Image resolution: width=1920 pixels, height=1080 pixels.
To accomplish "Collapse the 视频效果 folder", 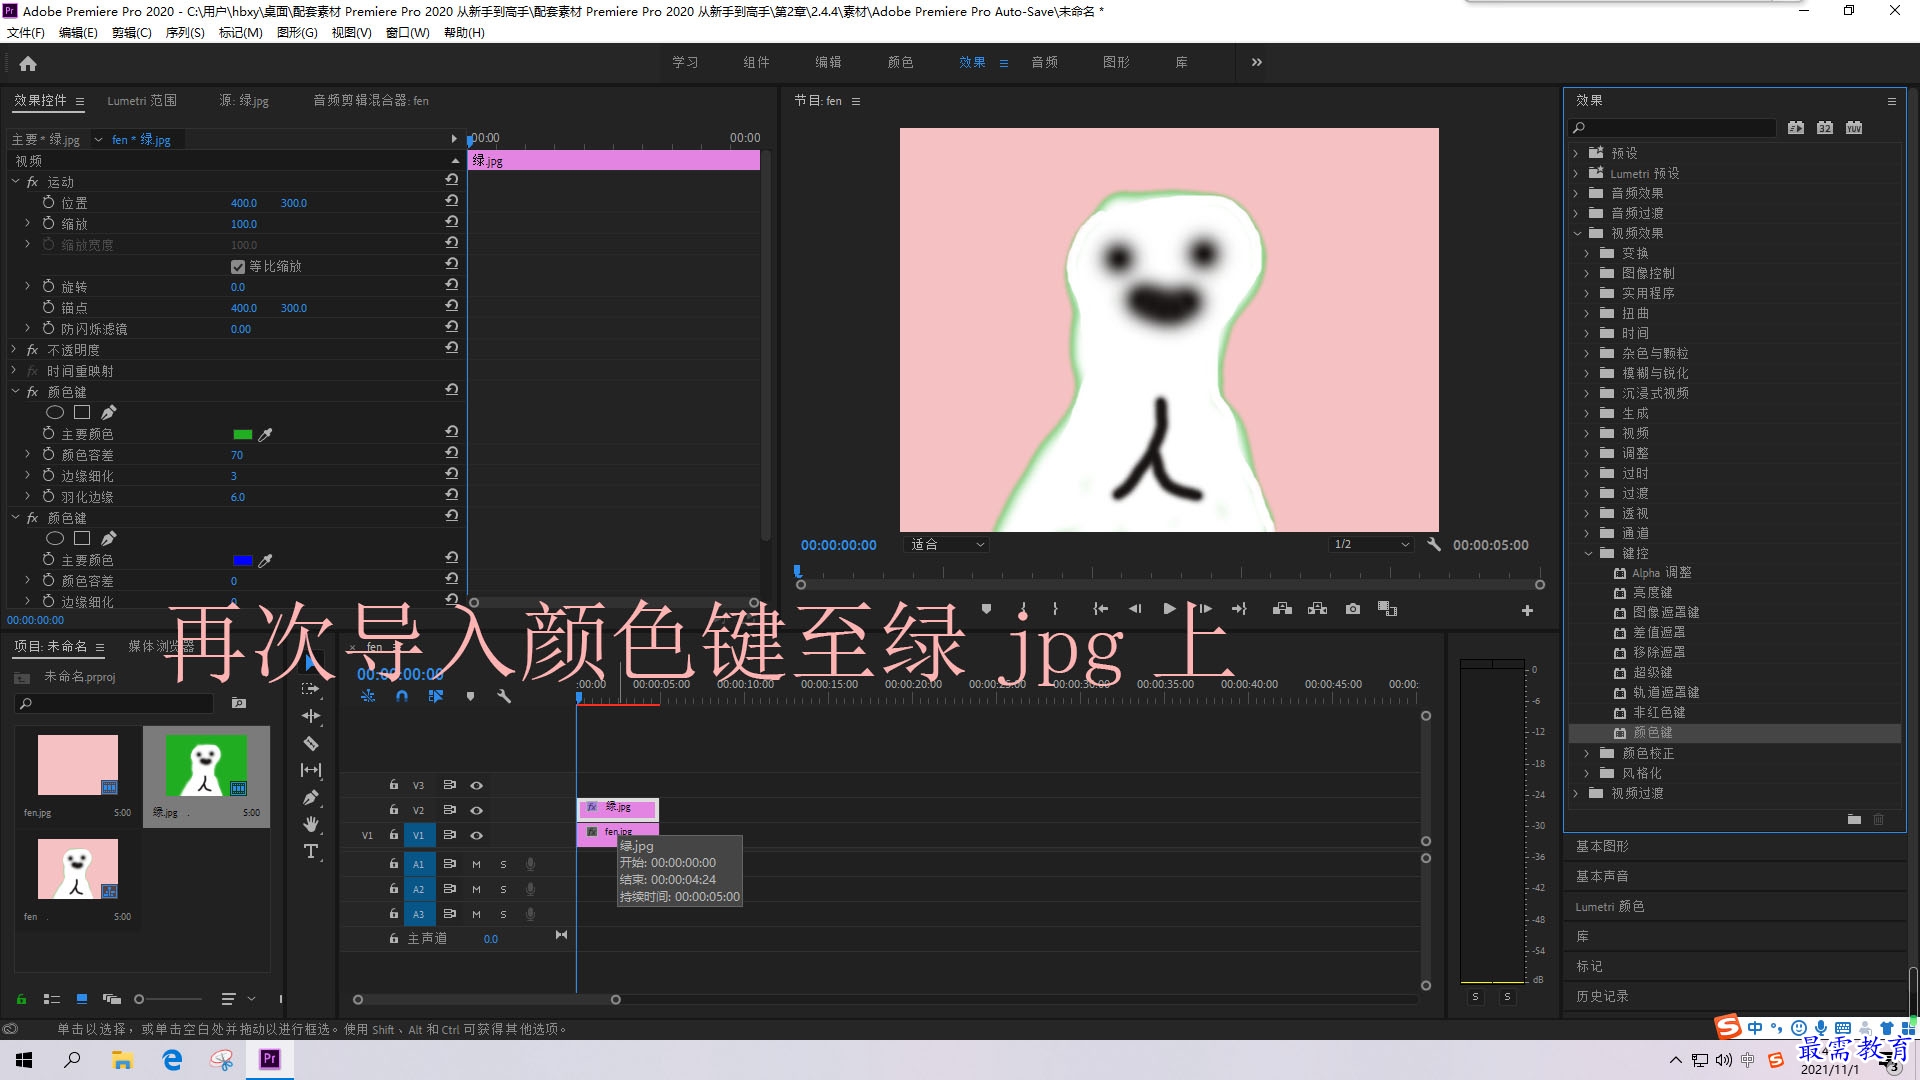I will click(x=1577, y=233).
